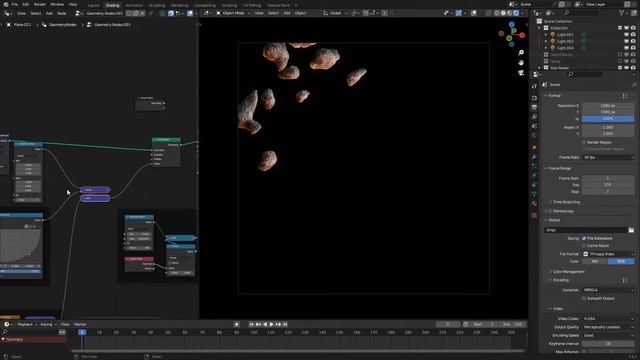Toggle File Extensions checkbox
This screenshot has height=360, width=640.
pos(584,238)
